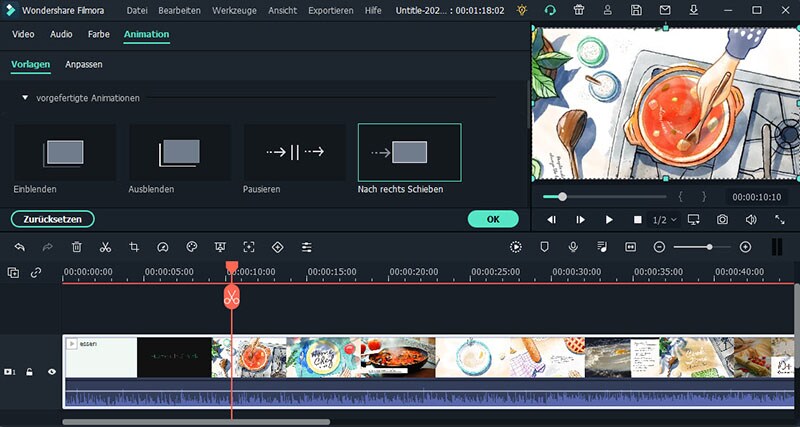This screenshot has height=427, width=800.
Task: Adjust the timeline zoom slider
Action: (x=709, y=247)
